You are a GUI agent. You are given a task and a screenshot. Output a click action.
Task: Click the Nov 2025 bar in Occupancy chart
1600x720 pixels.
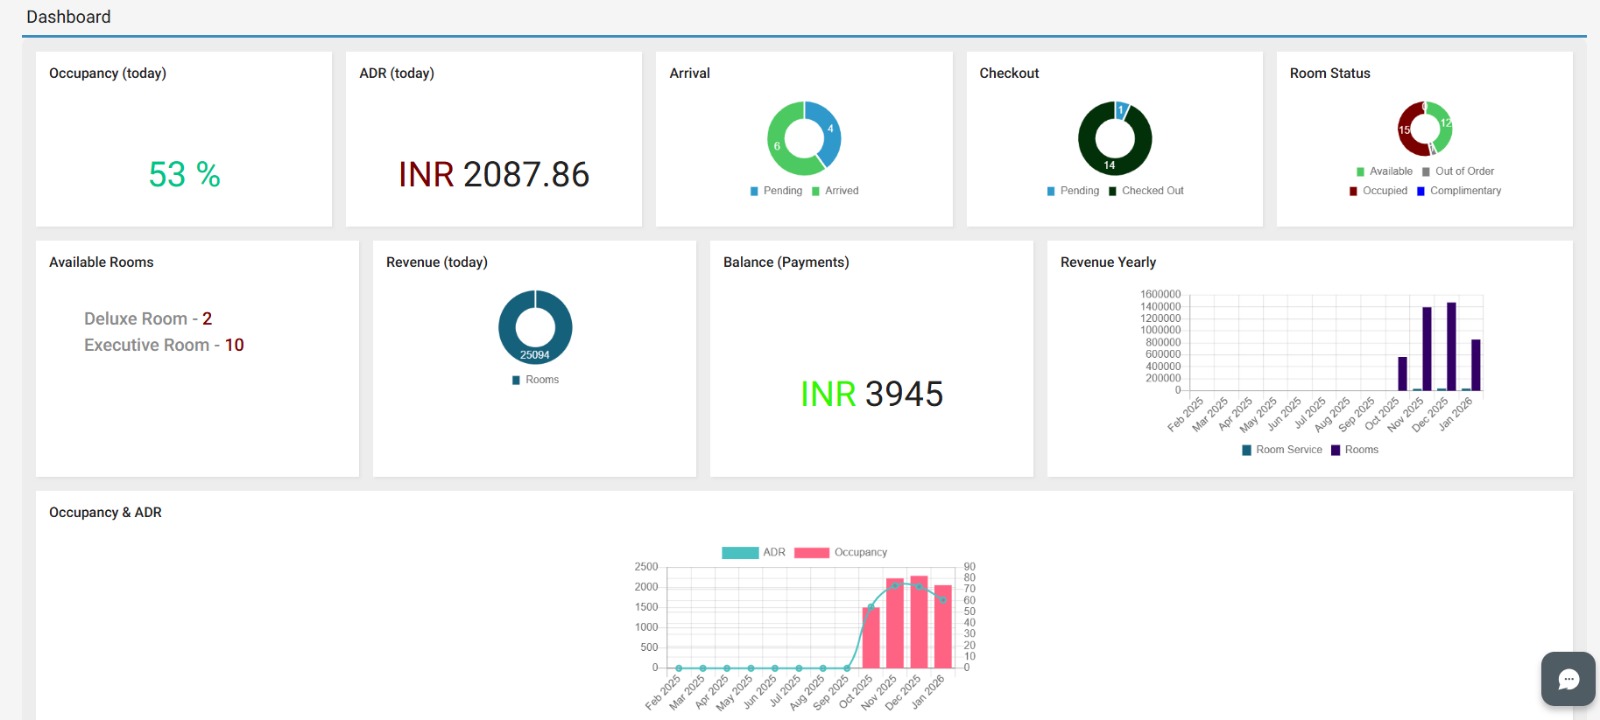pos(895,622)
